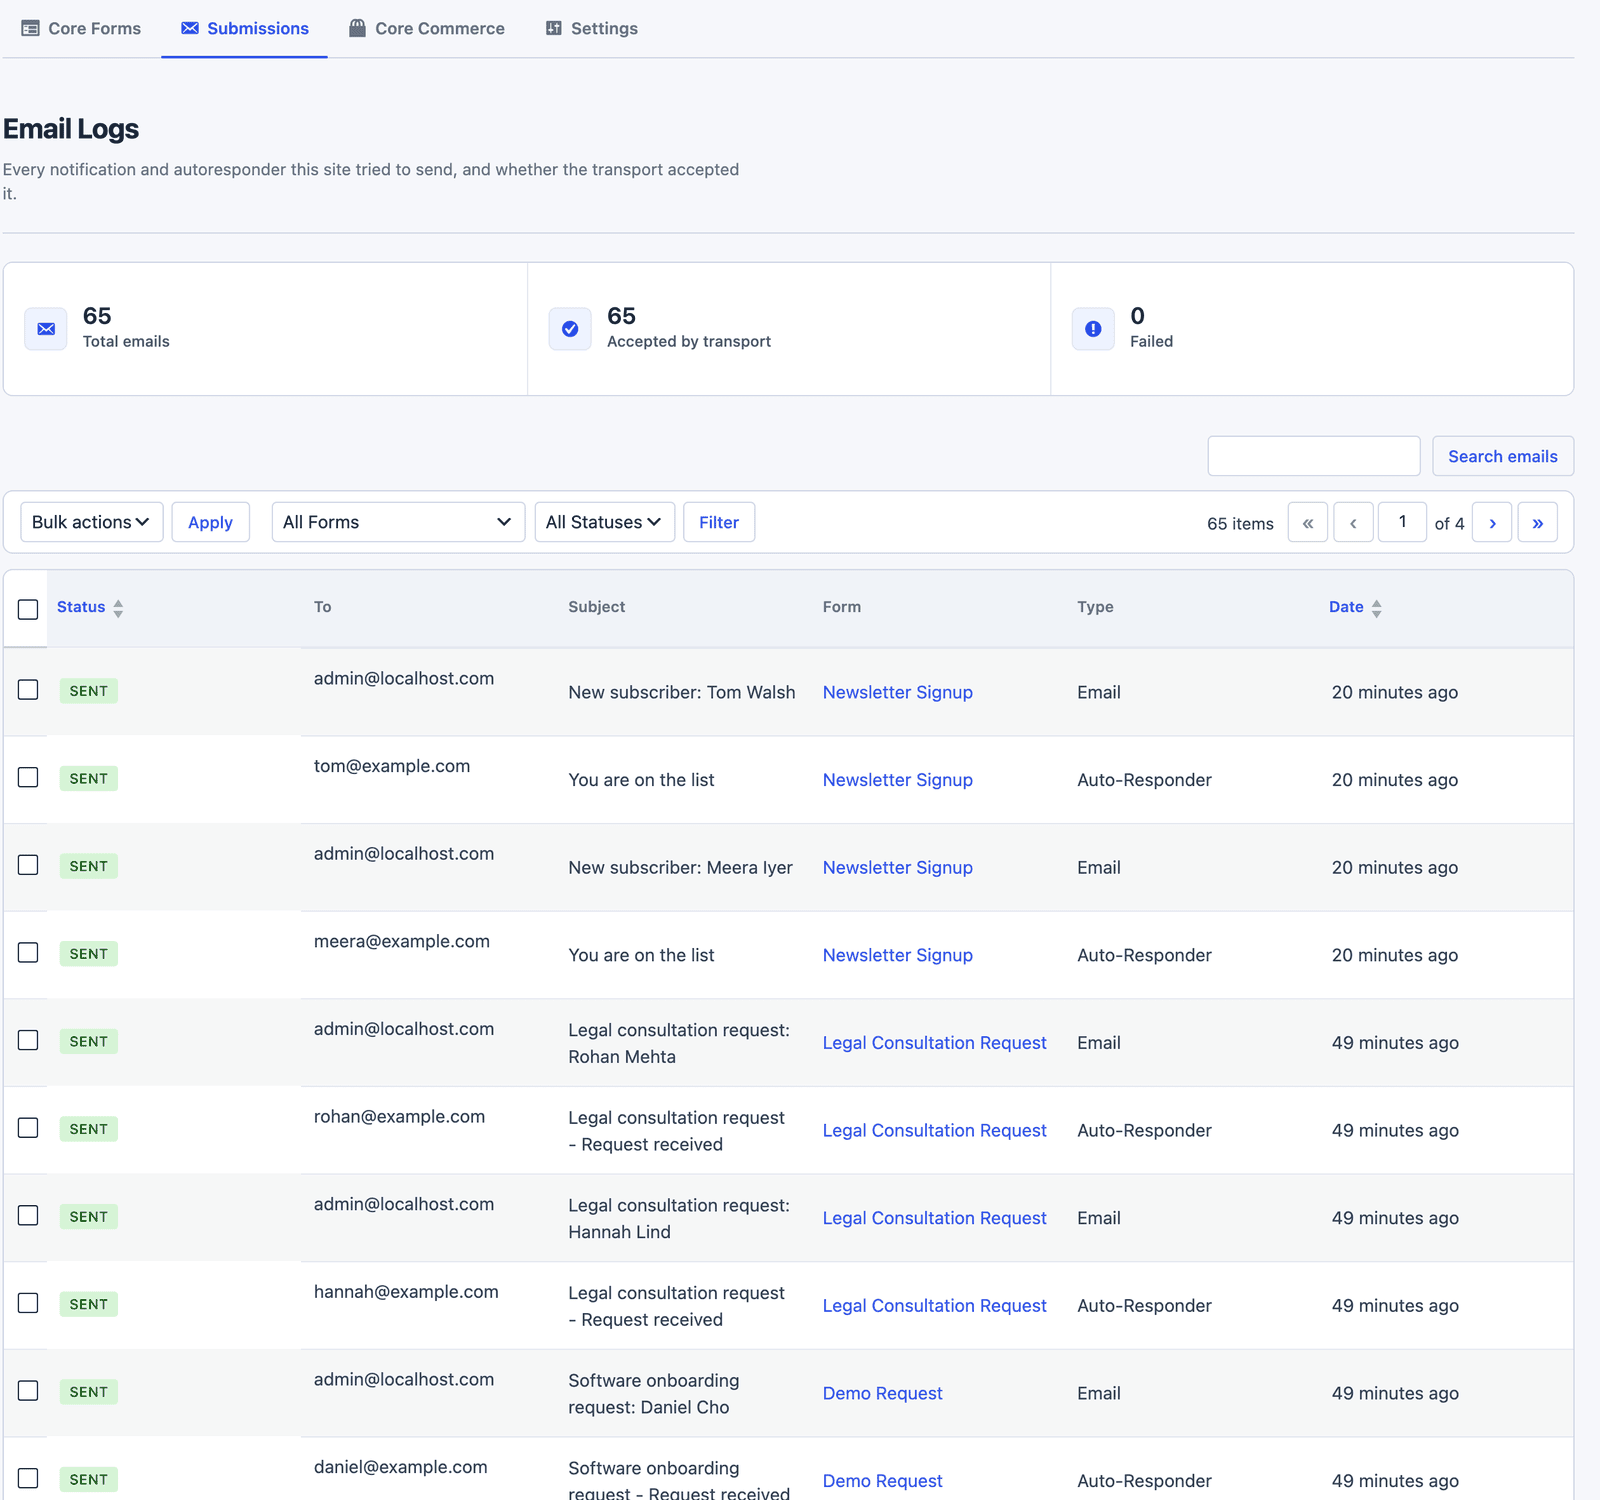1600x1500 pixels.
Task: Click the Accepted by transport checkmark icon
Action: pos(570,329)
